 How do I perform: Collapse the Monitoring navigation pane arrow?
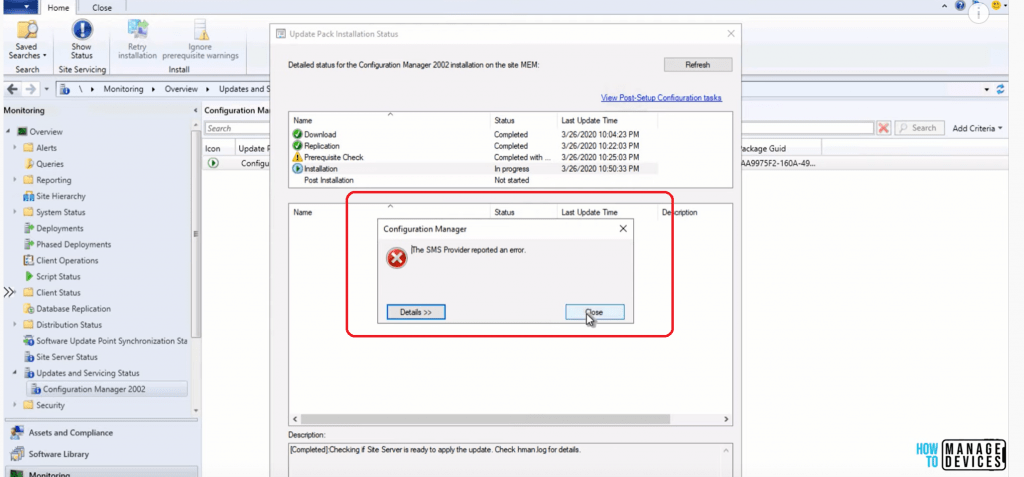point(196,111)
